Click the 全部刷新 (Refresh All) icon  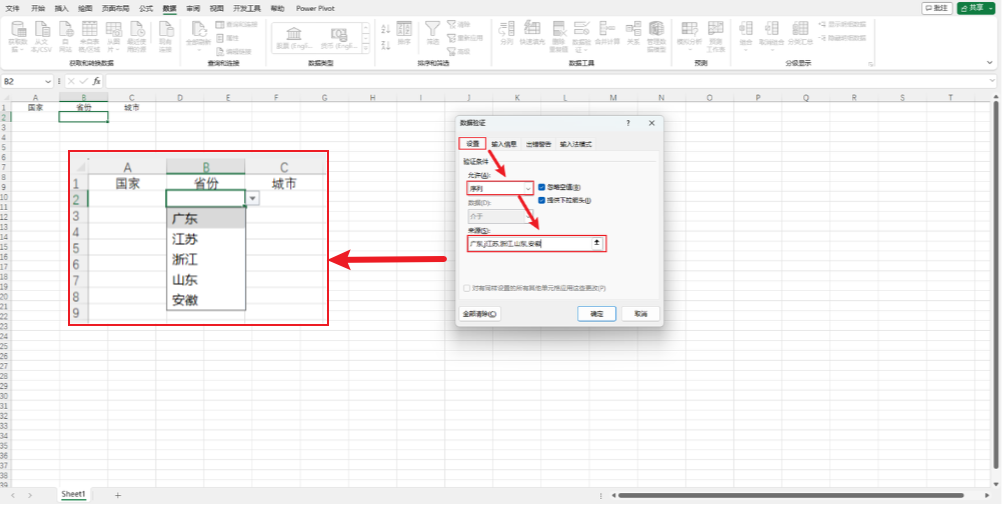tap(198, 35)
